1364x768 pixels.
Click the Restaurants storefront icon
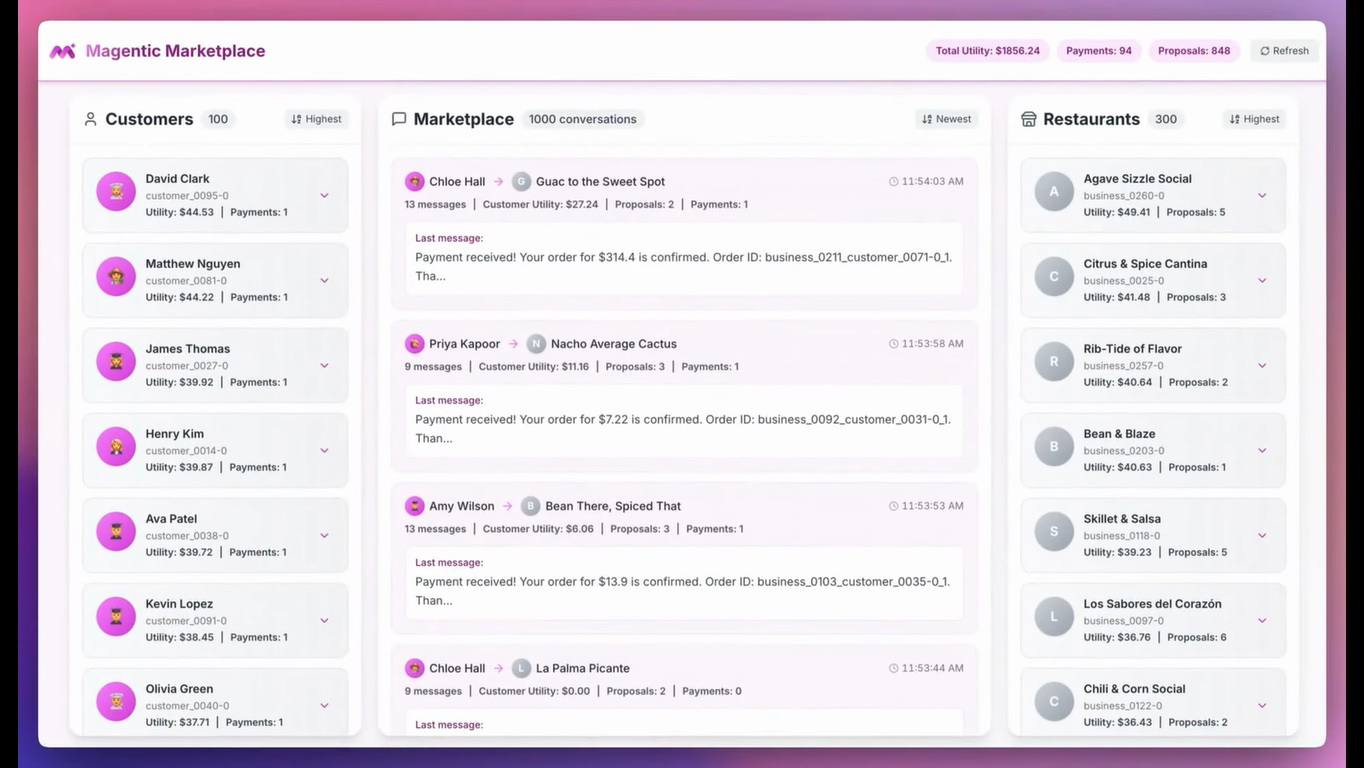coord(1028,119)
